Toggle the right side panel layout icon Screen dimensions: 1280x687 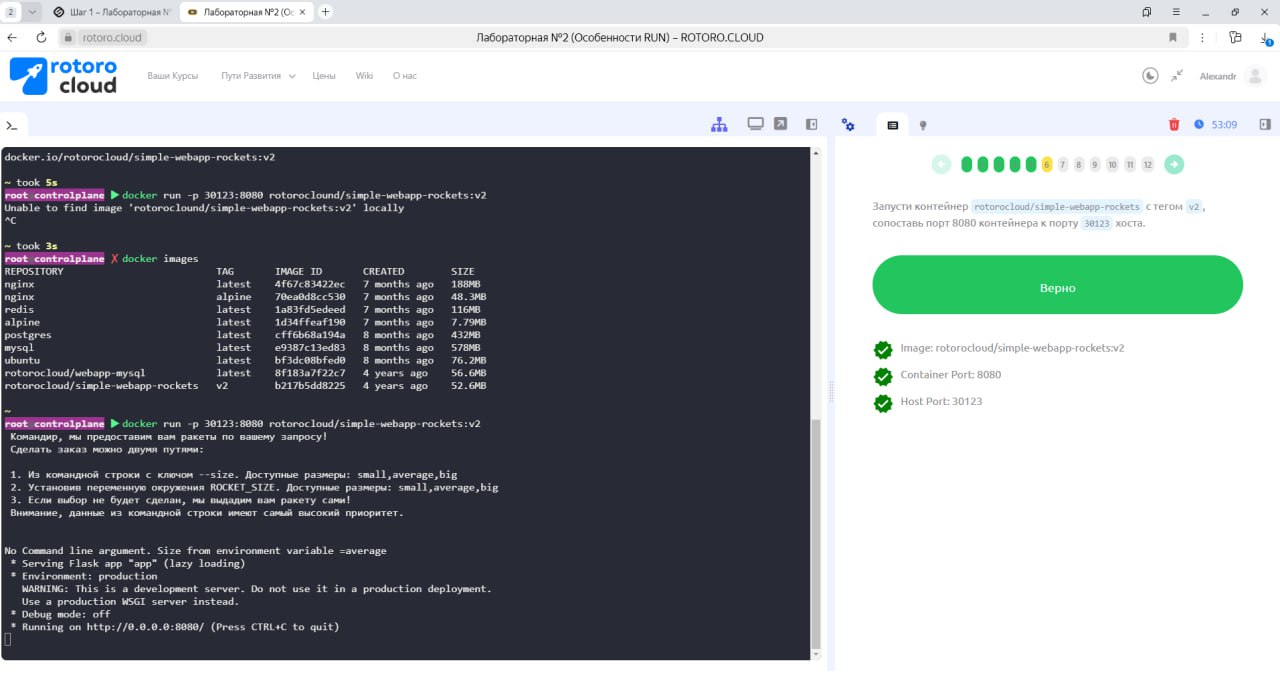(x=1265, y=125)
